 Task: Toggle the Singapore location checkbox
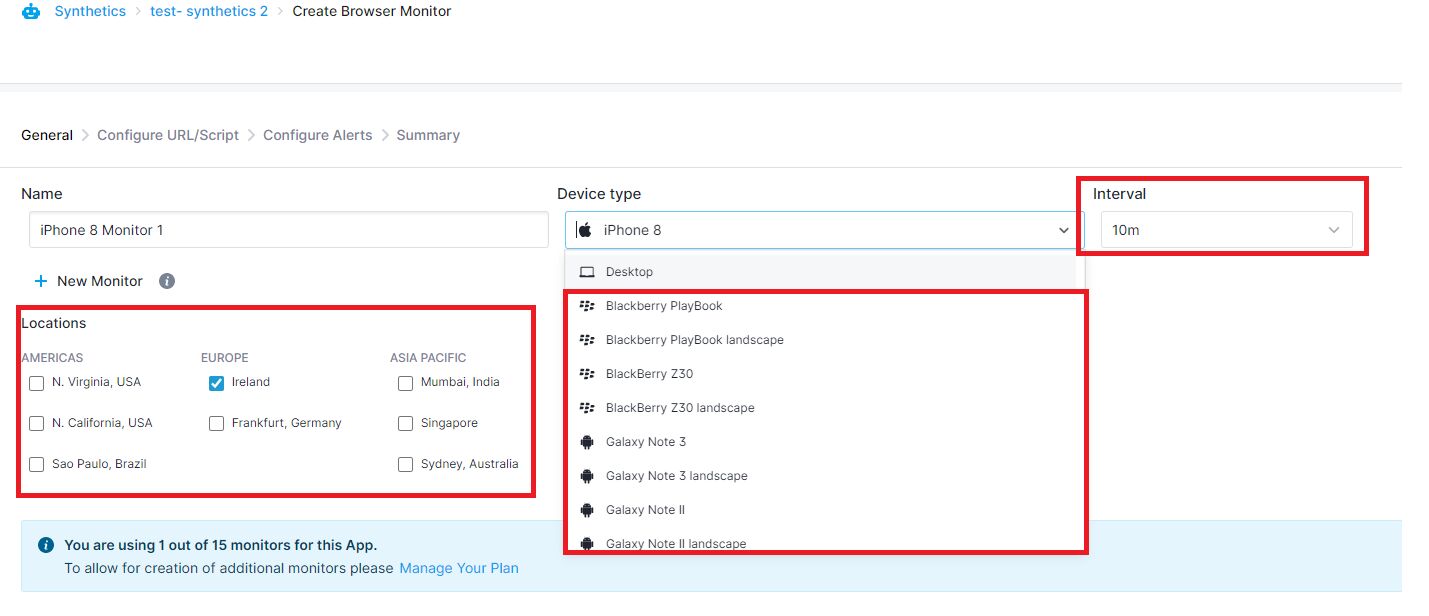pos(405,424)
